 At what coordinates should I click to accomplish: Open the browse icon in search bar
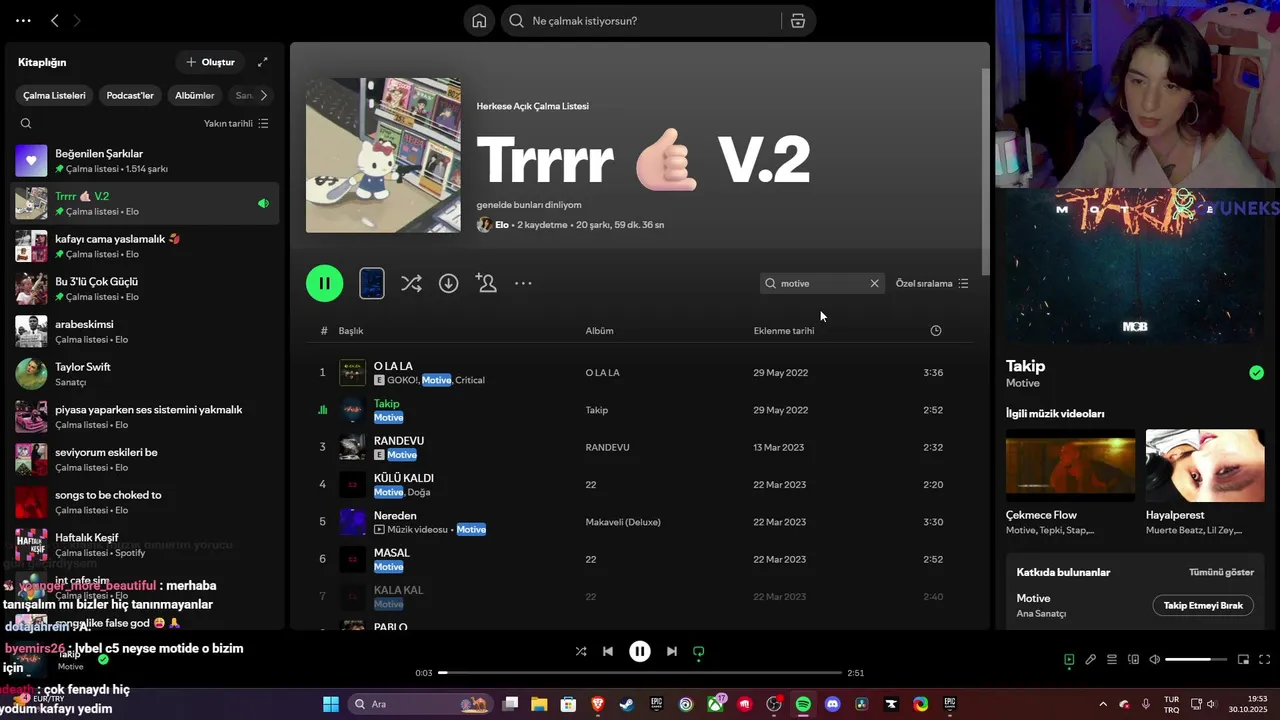(x=798, y=21)
